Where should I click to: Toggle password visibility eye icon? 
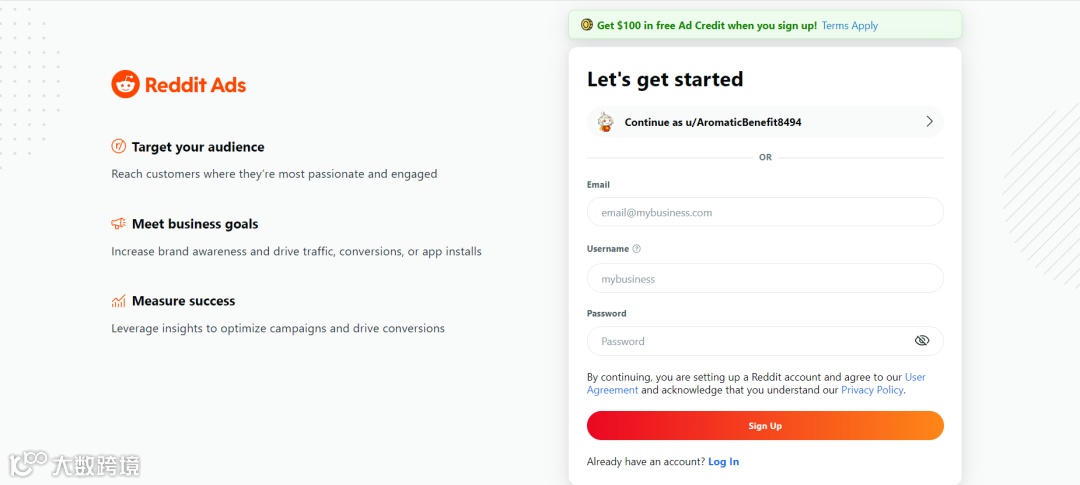point(922,341)
